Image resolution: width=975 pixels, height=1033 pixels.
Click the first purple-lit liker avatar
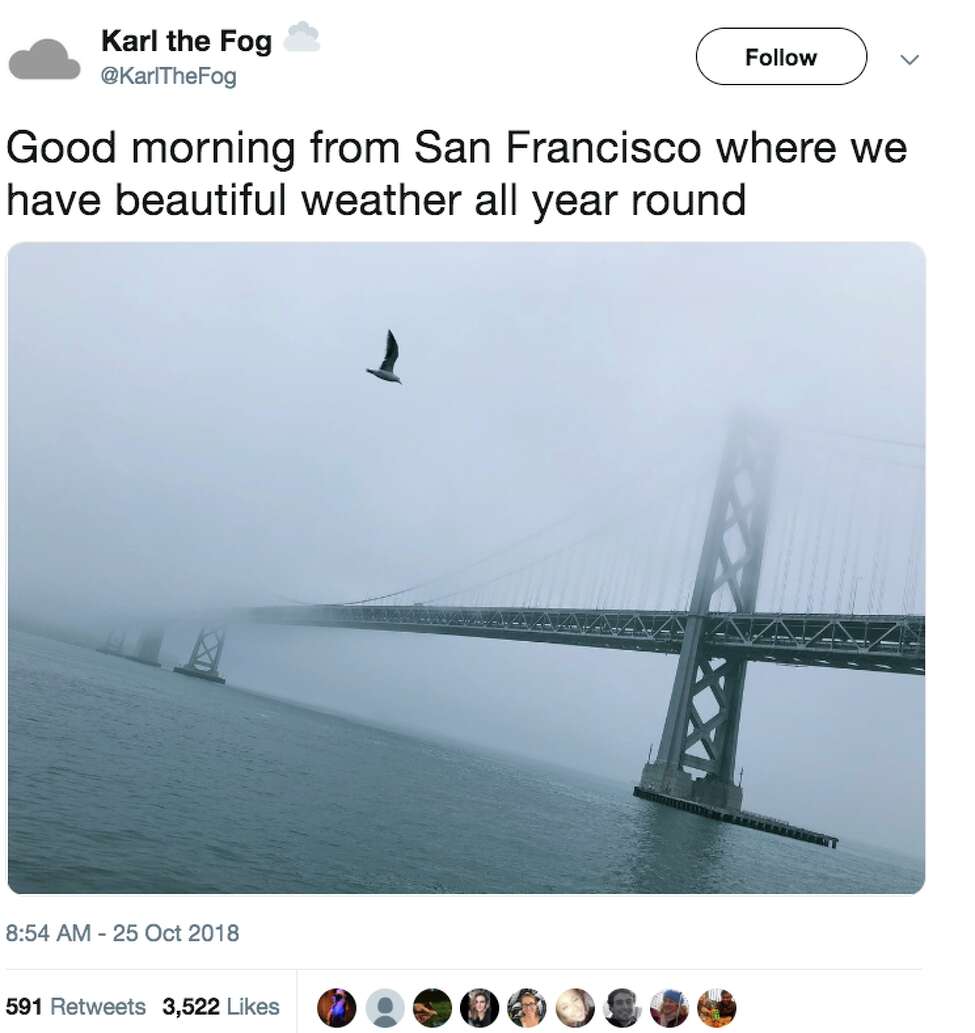coord(336,1007)
